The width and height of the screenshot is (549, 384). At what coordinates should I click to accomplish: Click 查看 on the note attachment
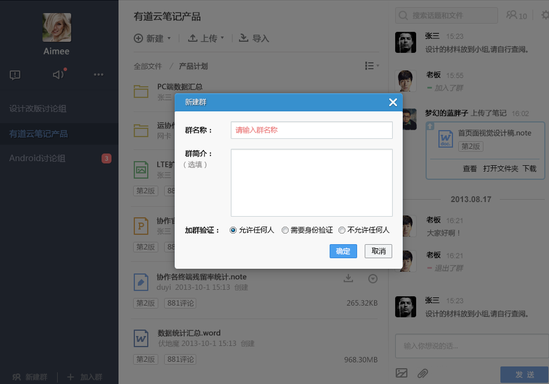click(470, 169)
